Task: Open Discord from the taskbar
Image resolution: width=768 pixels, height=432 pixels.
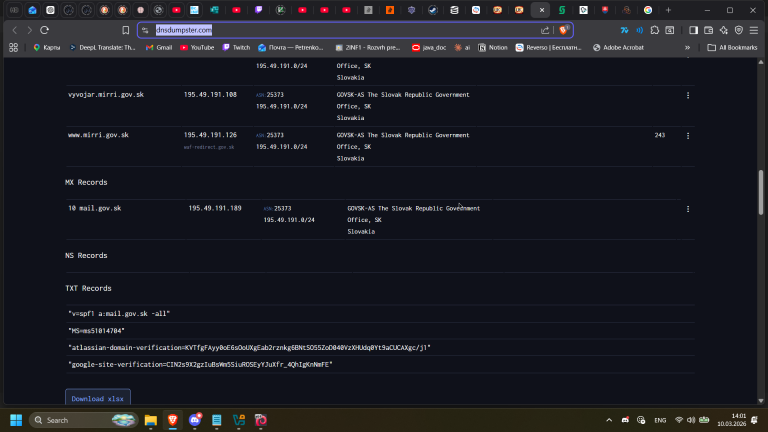Action: [195, 420]
